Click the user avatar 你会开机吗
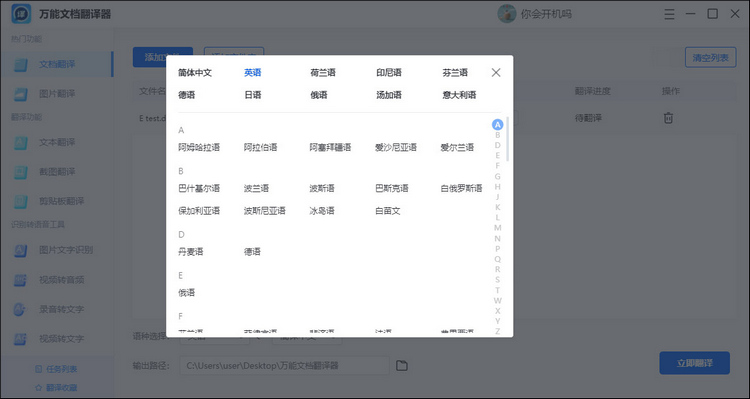Image resolution: width=750 pixels, height=399 pixels. tap(507, 14)
